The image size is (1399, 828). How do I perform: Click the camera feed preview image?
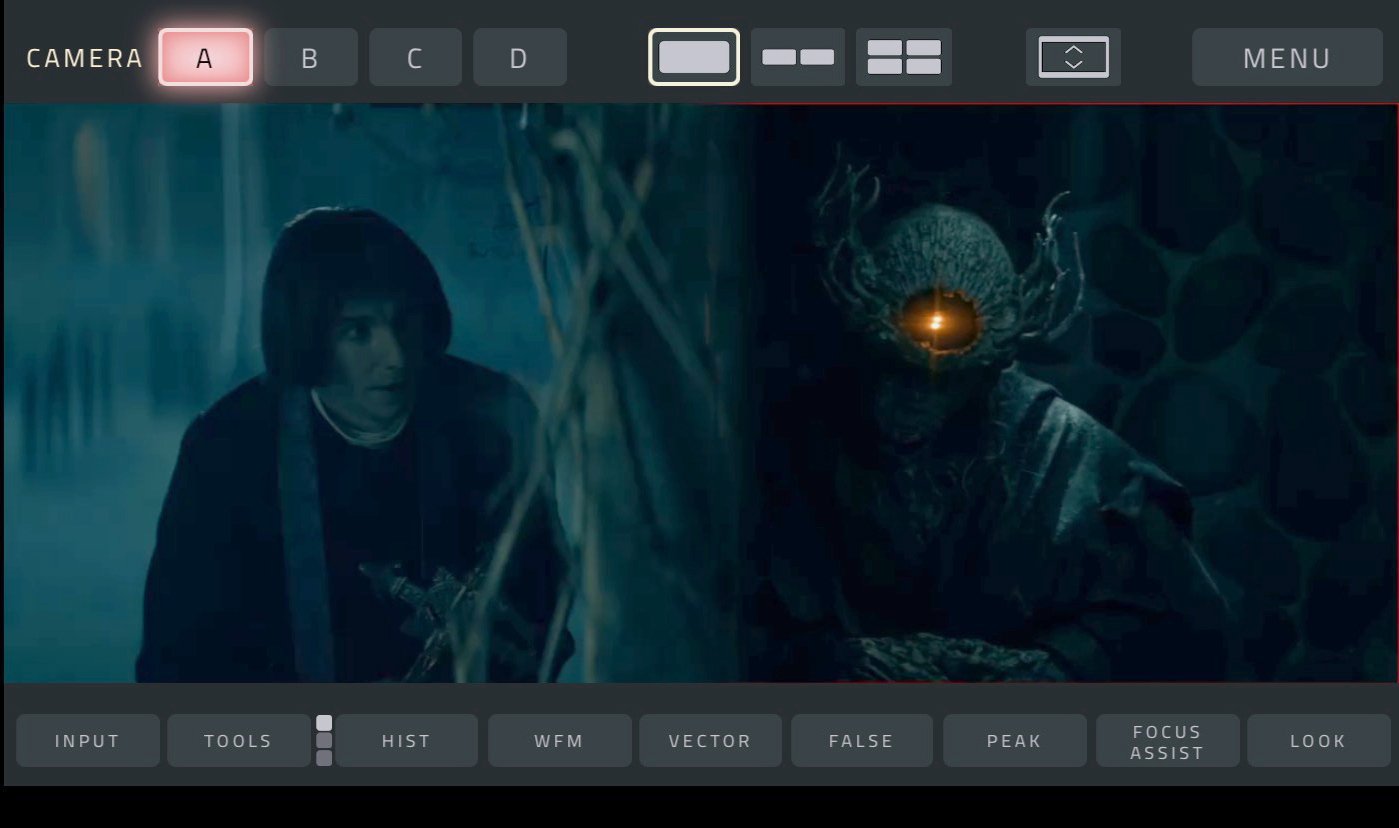700,393
